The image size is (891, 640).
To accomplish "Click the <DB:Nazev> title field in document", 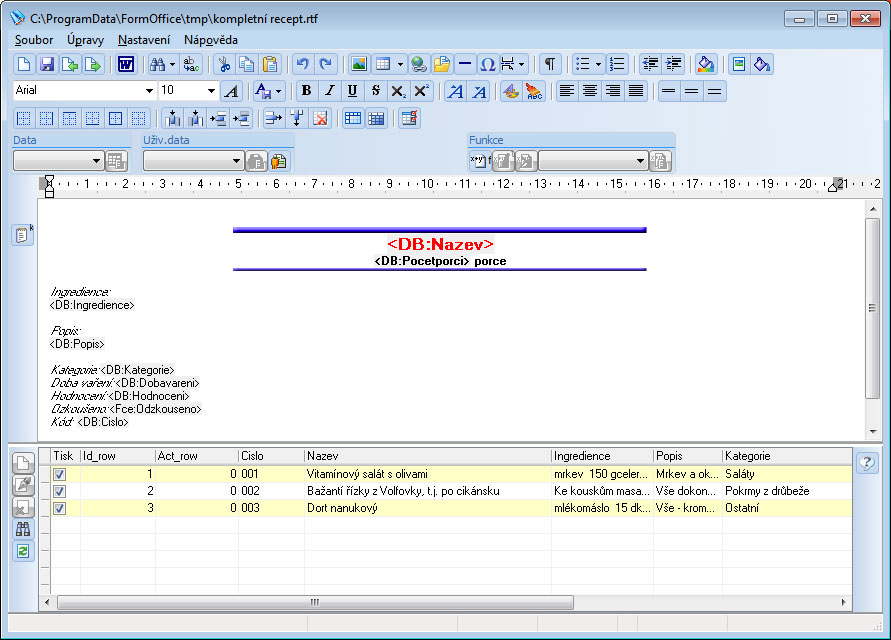I will 440,244.
